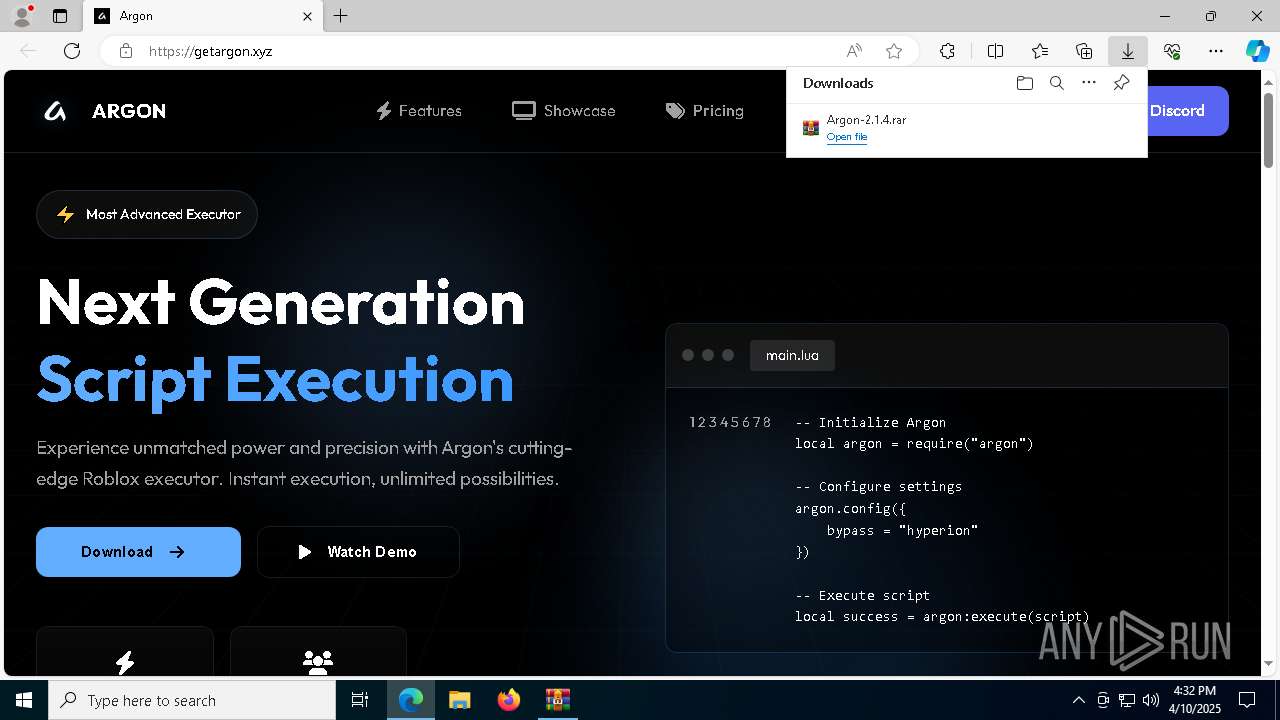Select the main.lua tab in code panel
The height and width of the screenshot is (720, 1280).
tap(792, 355)
